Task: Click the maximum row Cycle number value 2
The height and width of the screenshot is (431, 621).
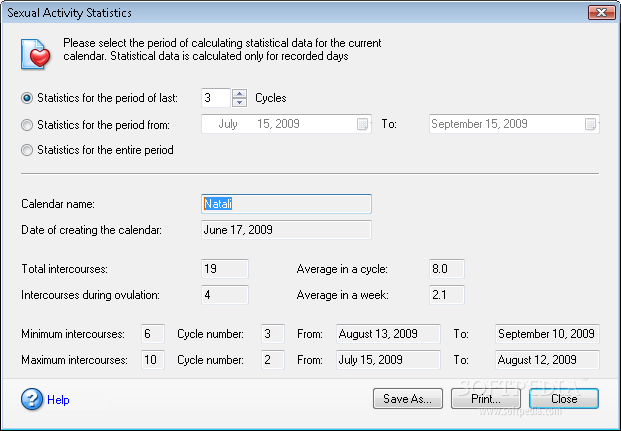Action: click(x=273, y=360)
